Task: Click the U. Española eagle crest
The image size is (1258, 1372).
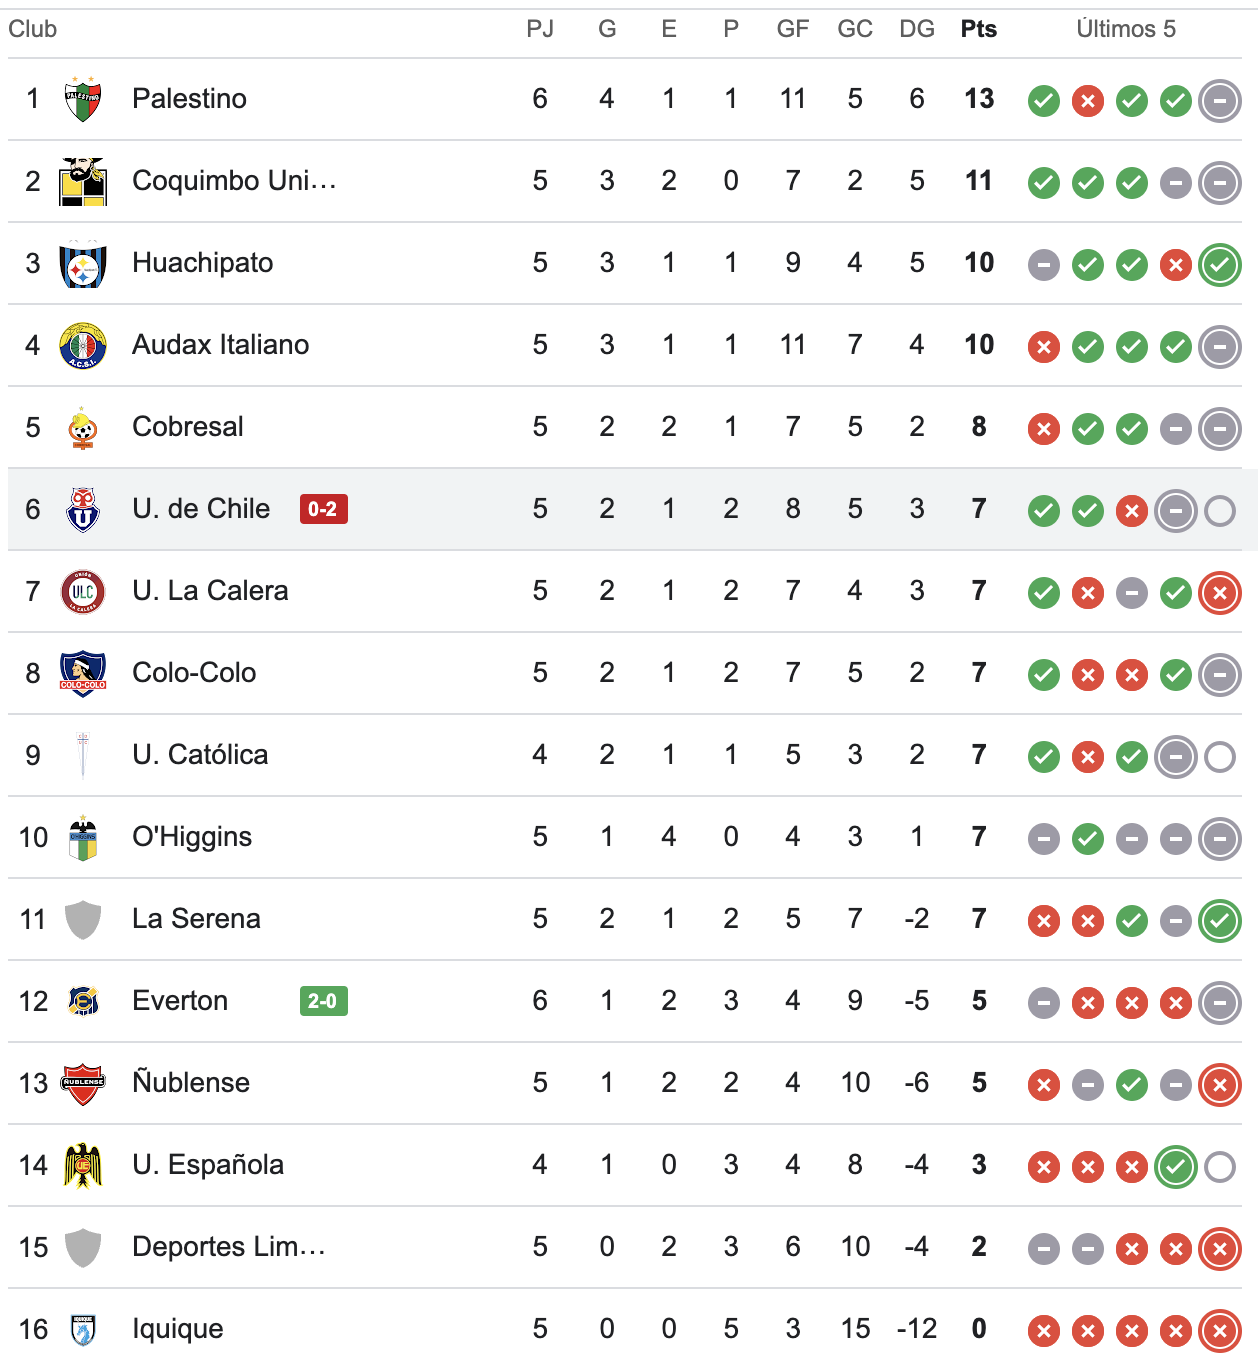Action: point(83,1166)
